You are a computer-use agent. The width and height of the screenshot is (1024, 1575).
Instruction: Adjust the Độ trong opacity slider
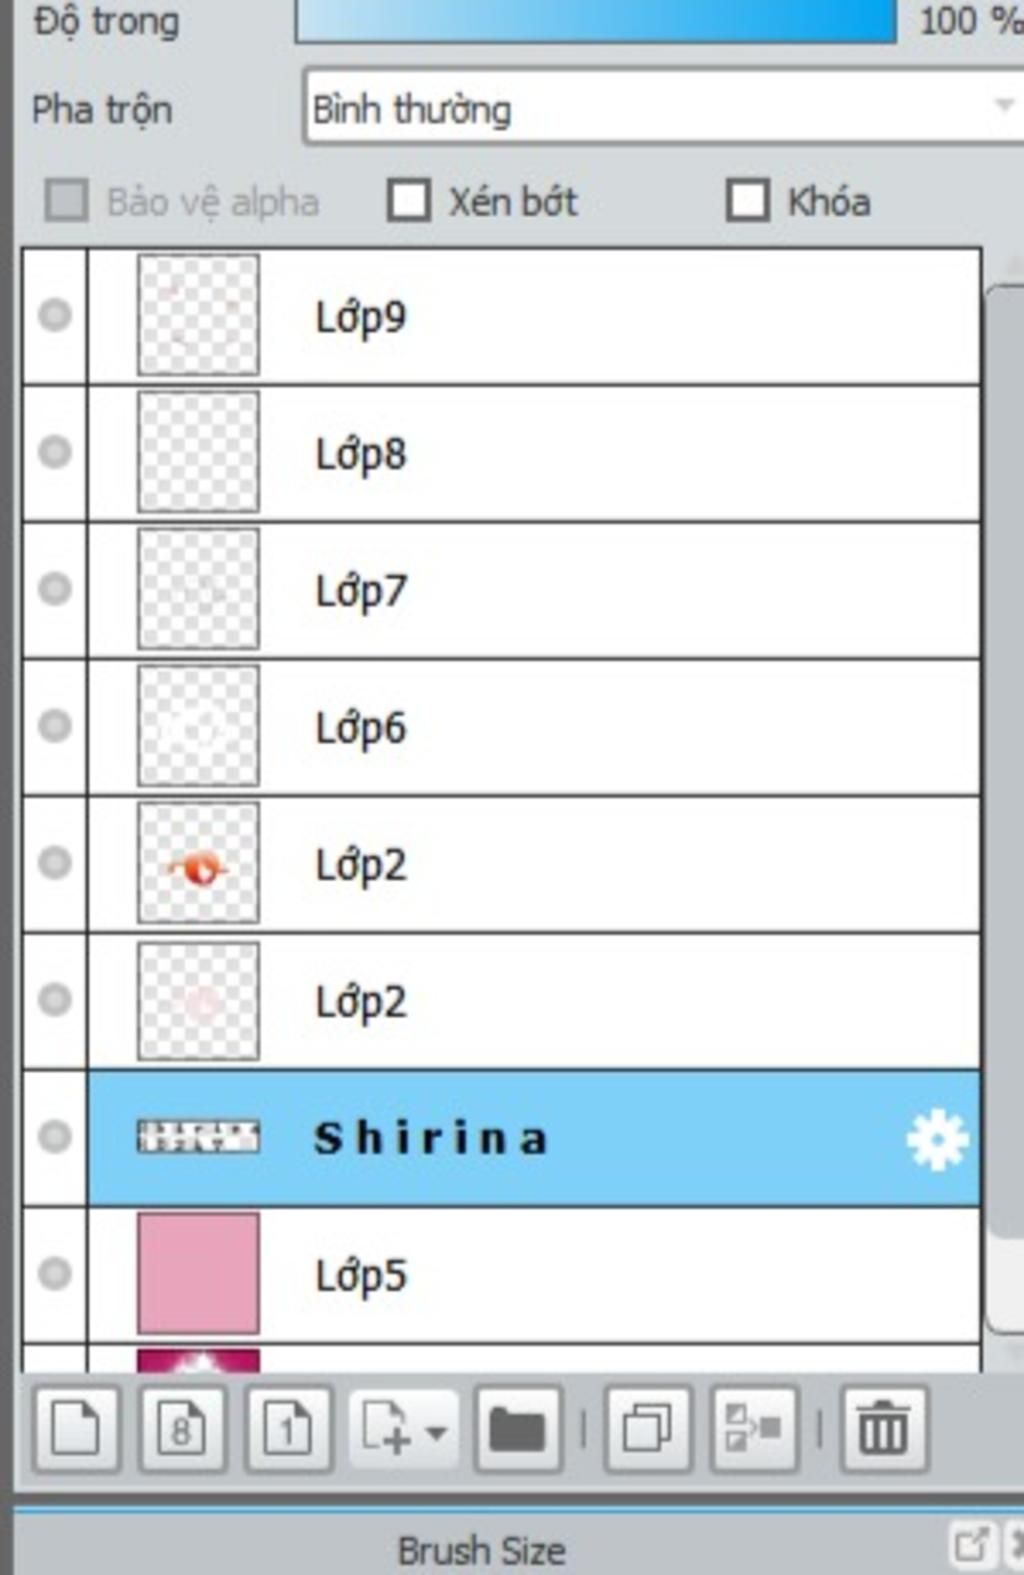point(595,21)
